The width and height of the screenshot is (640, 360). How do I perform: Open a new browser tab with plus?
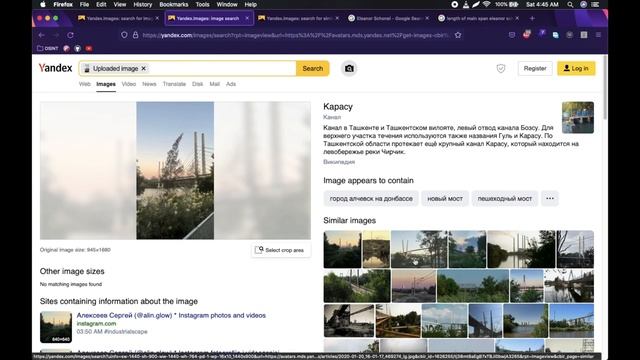point(532,18)
